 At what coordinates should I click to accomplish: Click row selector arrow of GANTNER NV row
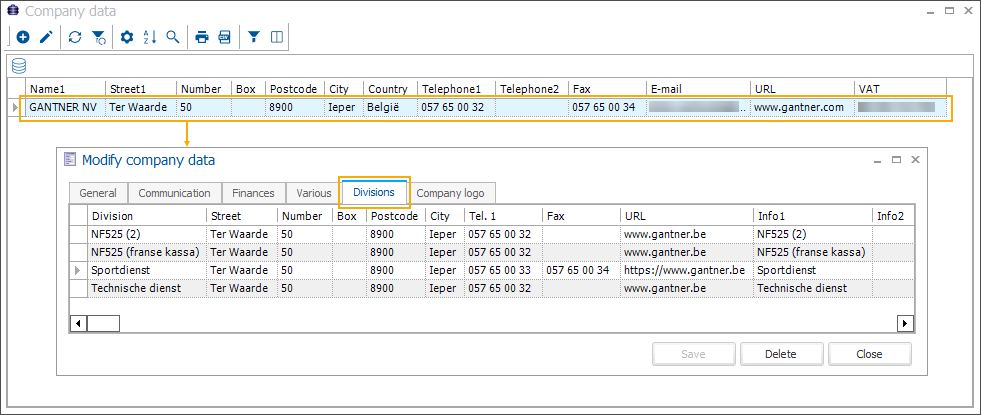[16, 107]
